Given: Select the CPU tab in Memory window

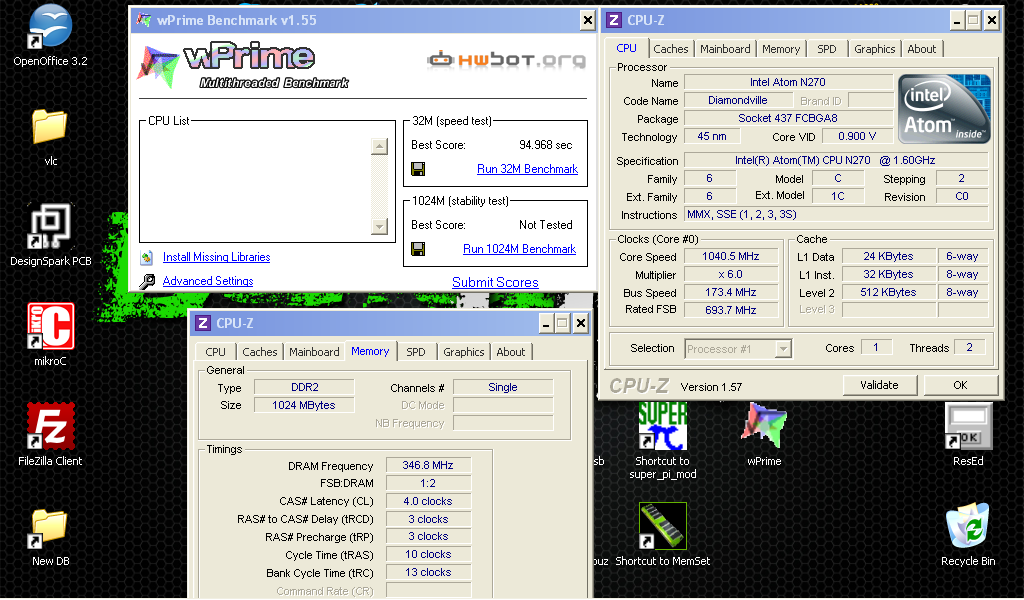Looking at the screenshot, I should tap(216, 352).
